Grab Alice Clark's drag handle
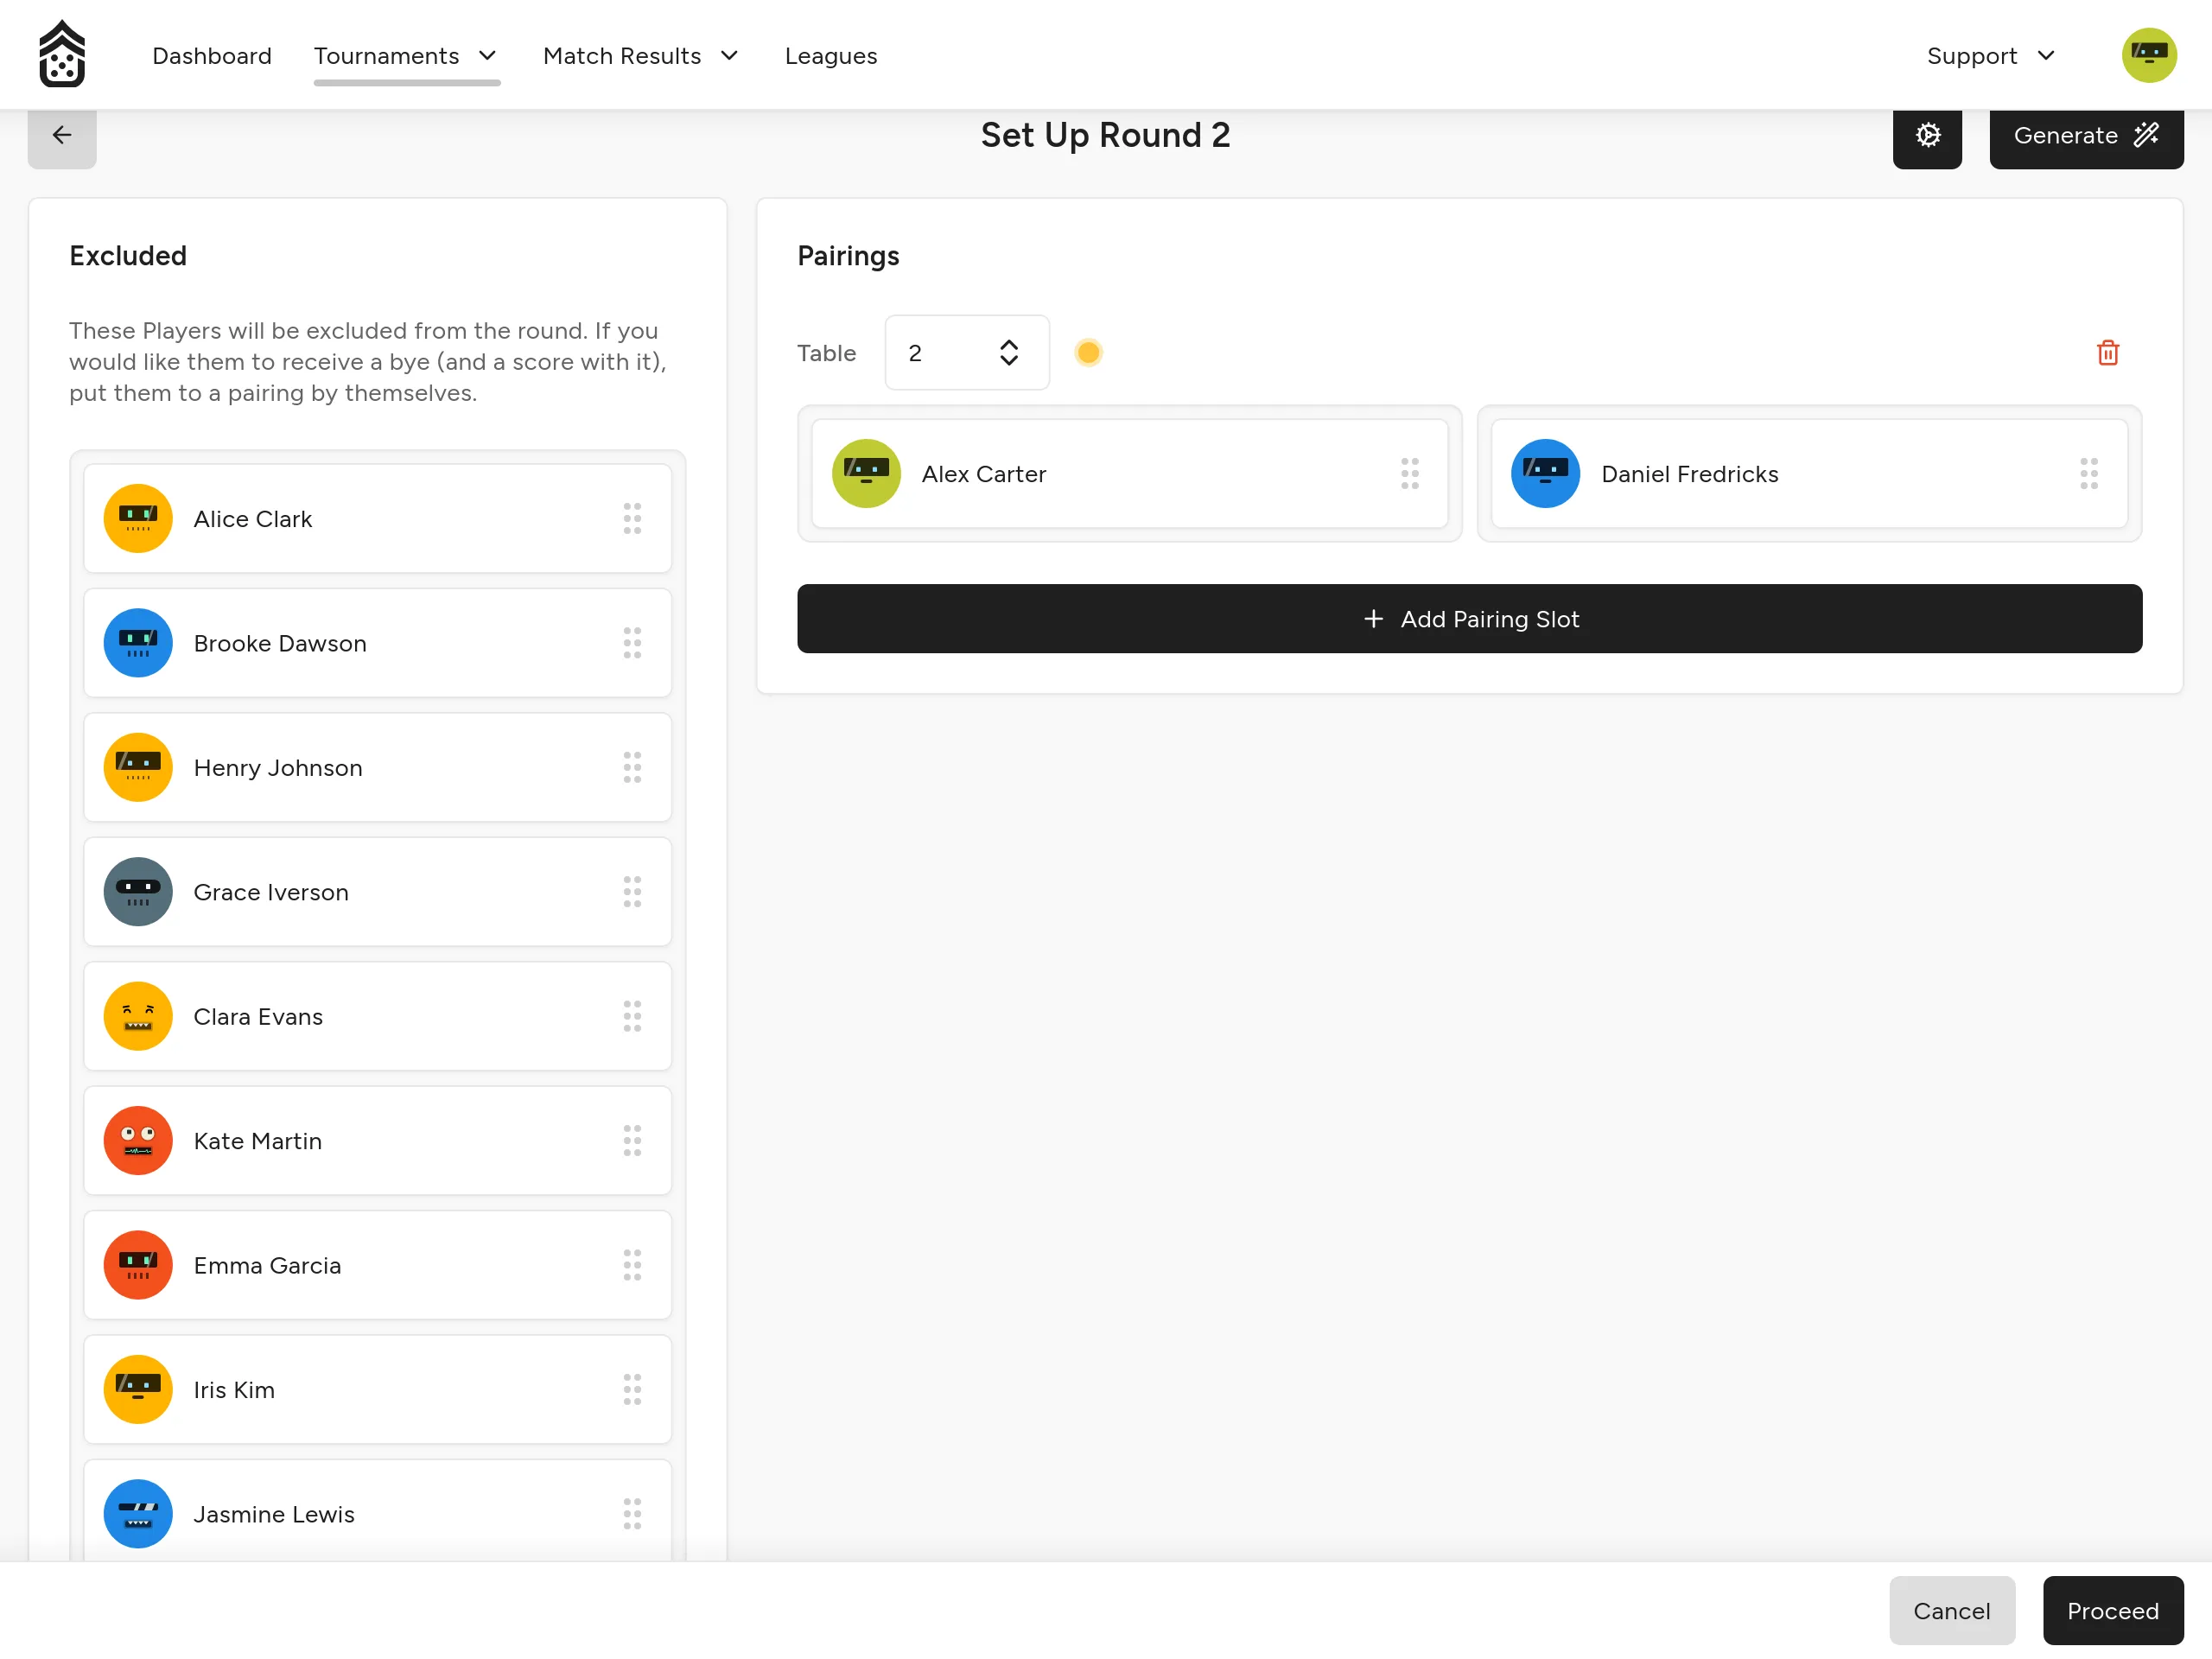Image resolution: width=2212 pixels, height=1659 pixels. [632, 519]
